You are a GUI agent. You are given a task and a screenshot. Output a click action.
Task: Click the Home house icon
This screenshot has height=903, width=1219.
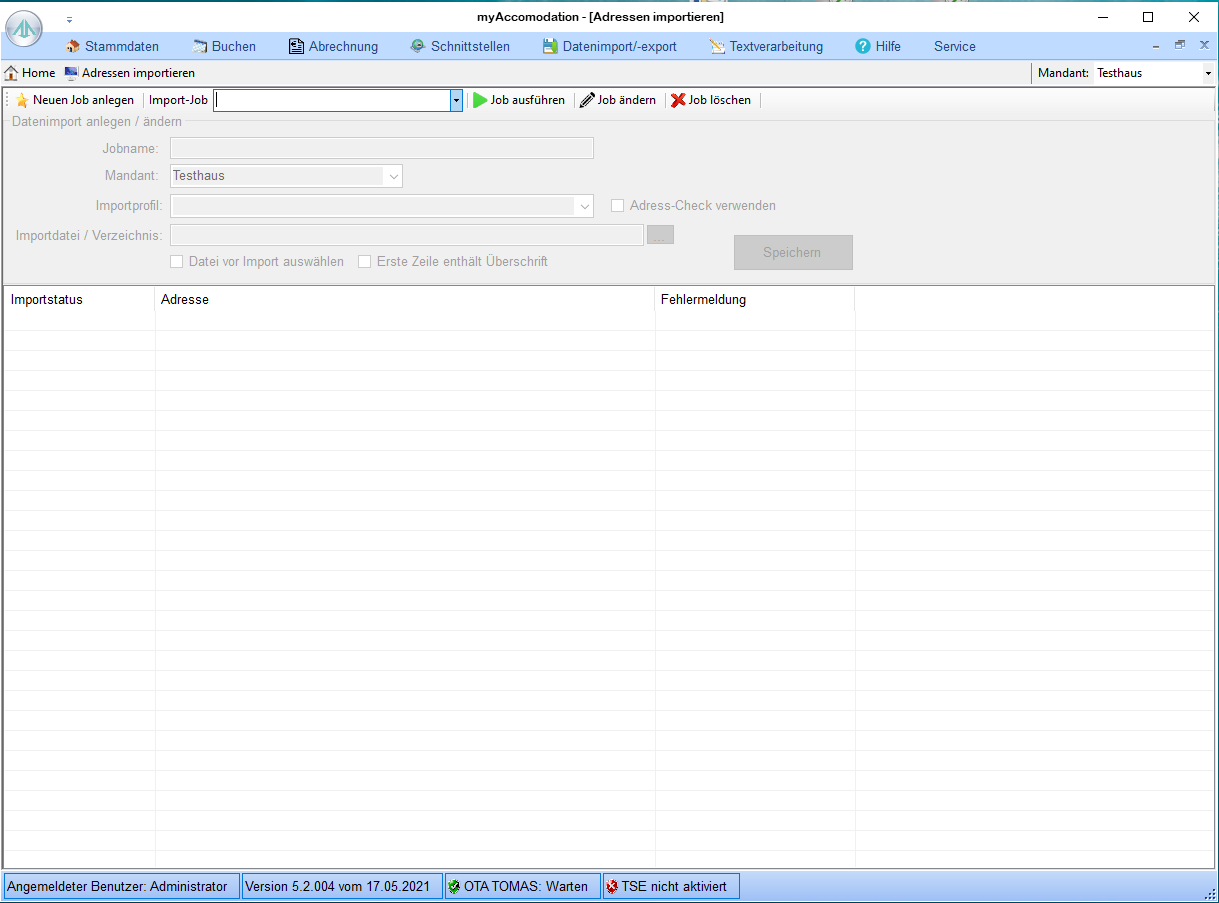(x=12, y=73)
